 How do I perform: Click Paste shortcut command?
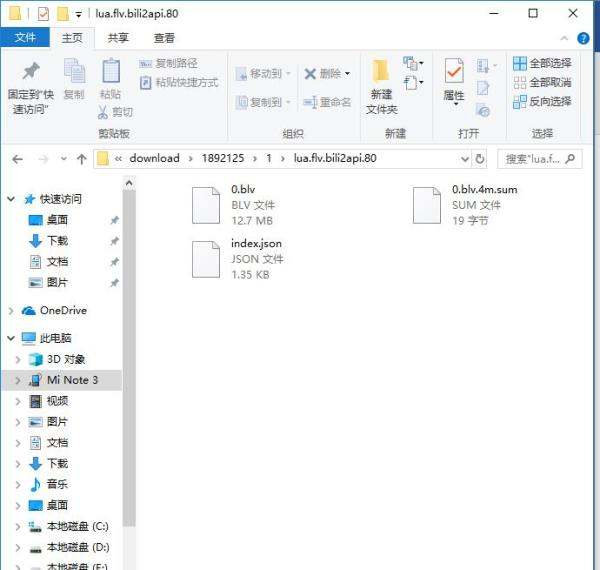point(179,82)
